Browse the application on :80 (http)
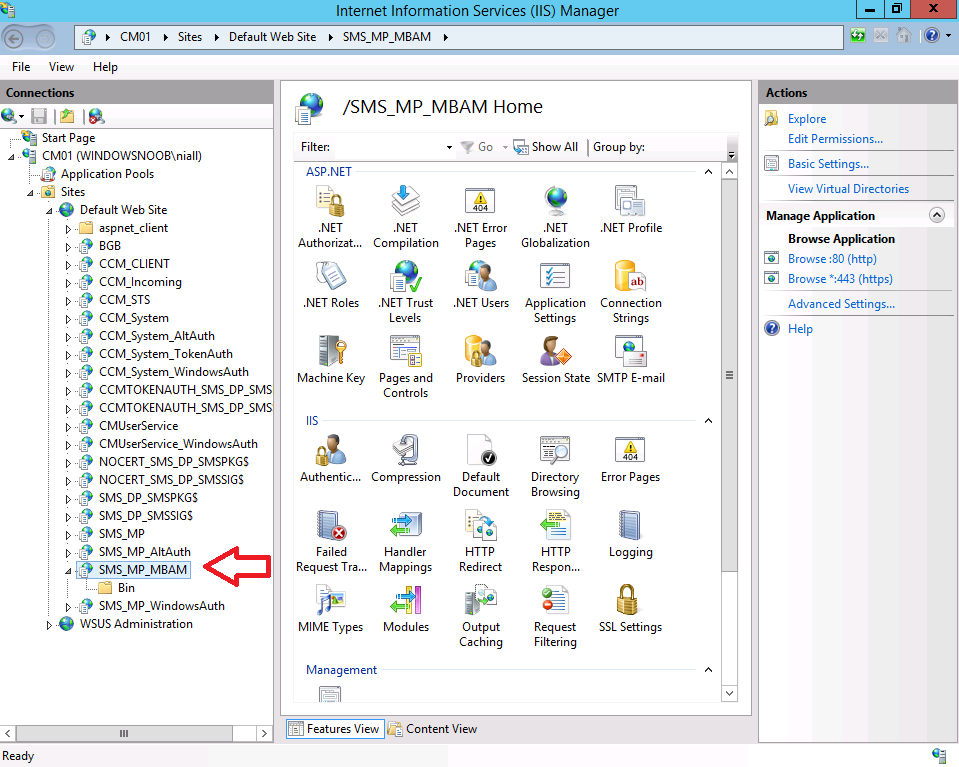 click(832, 259)
